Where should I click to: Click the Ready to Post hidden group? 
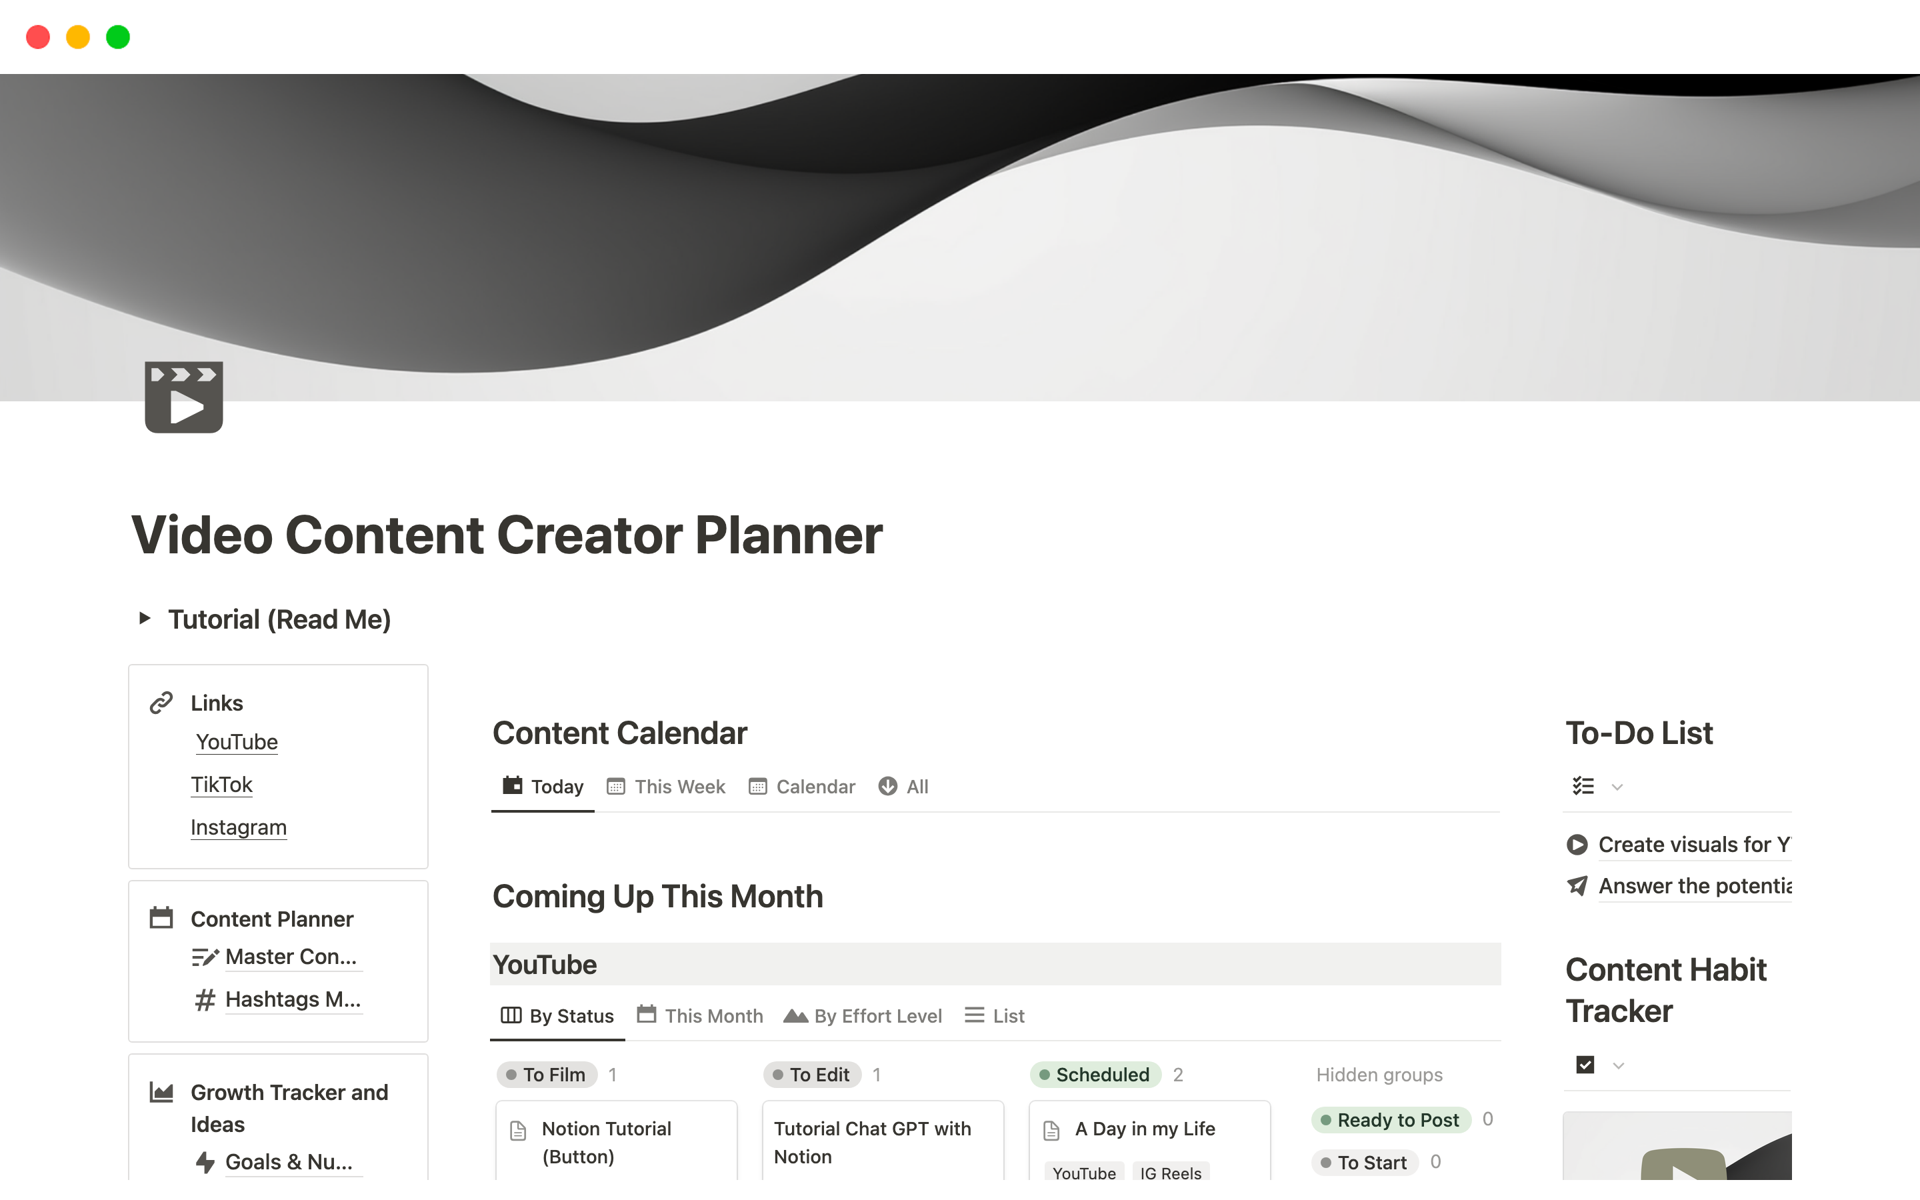pos(1390,1120)
